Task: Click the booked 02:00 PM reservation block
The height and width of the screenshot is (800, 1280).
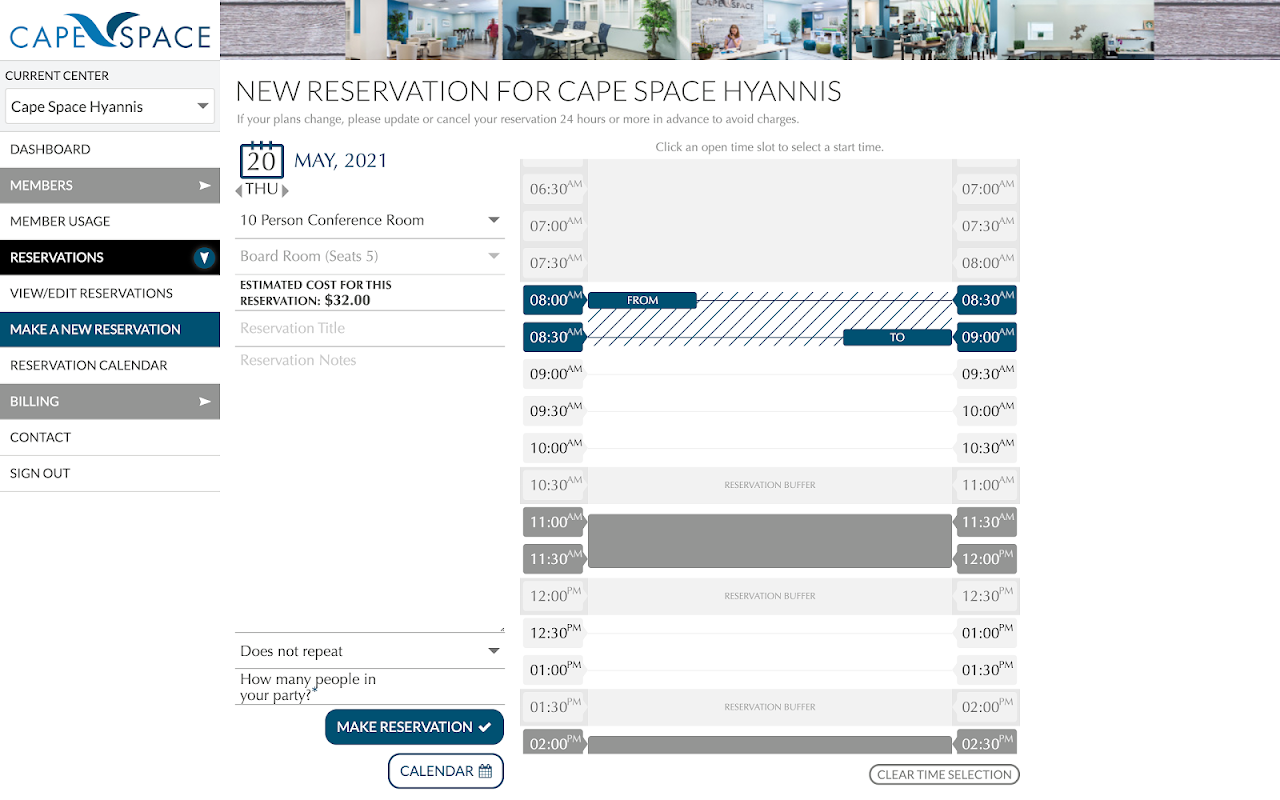Action: (770, 745)
